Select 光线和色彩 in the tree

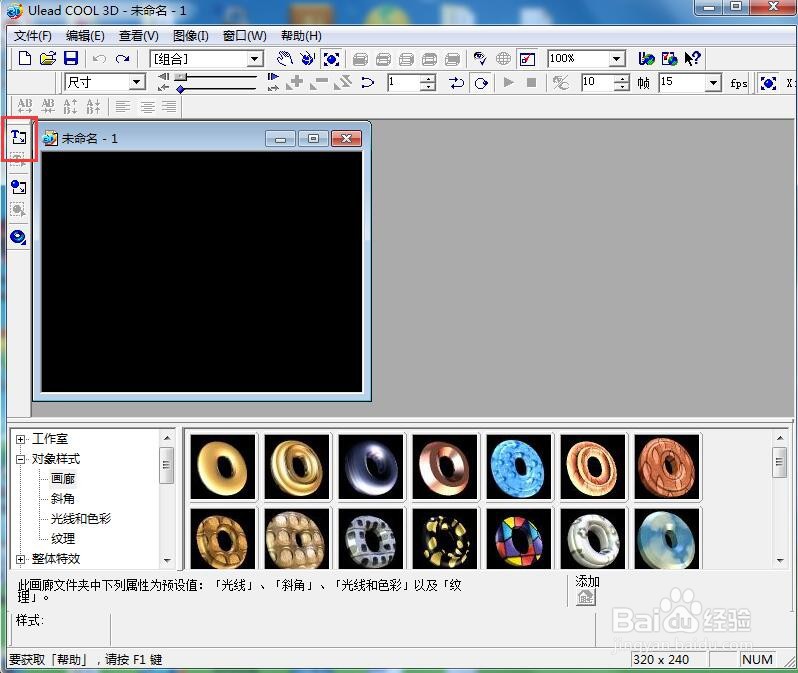point(80,519)
